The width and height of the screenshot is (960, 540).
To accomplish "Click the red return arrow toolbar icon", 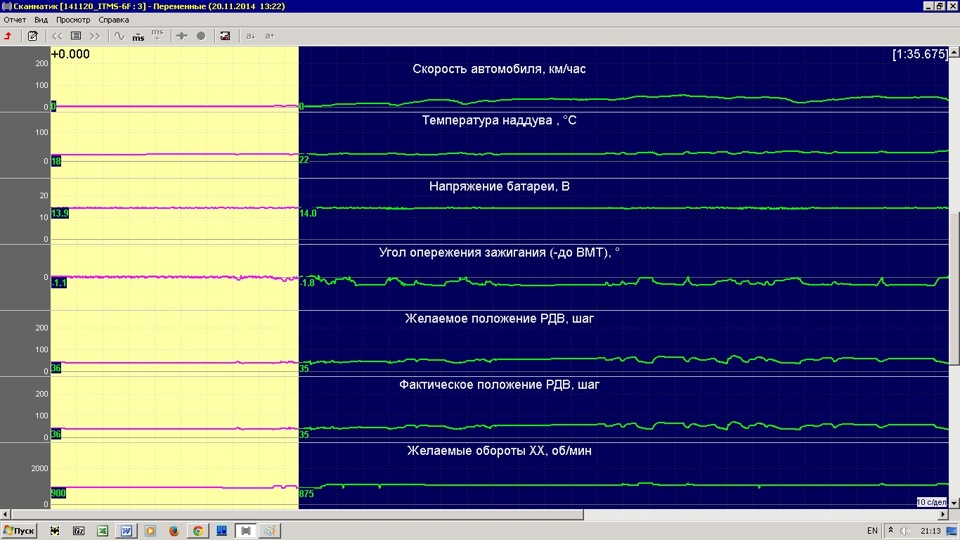I will point(9,36).
